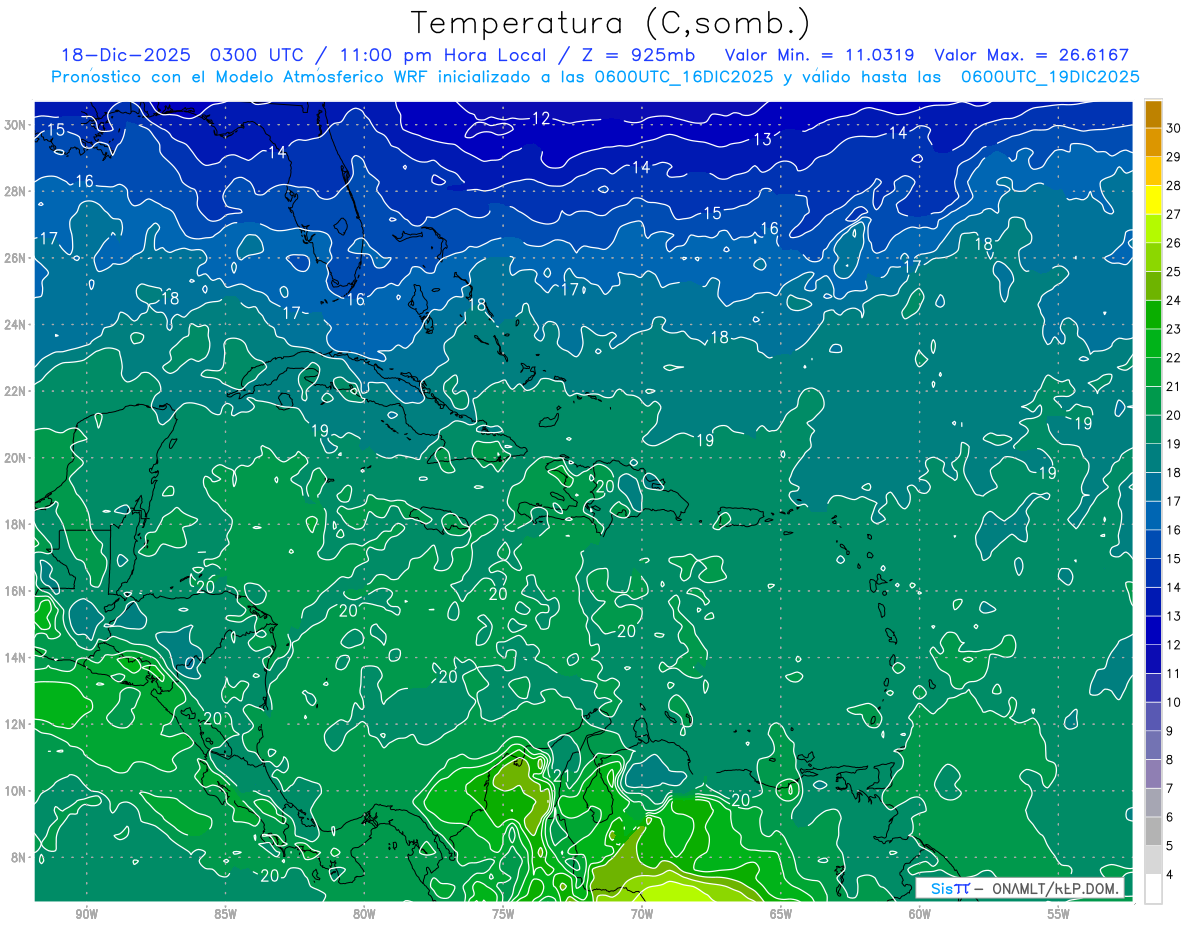Pick the purple colorbar swatch between 7 and 8
1200x927 pixels.
1153,775
